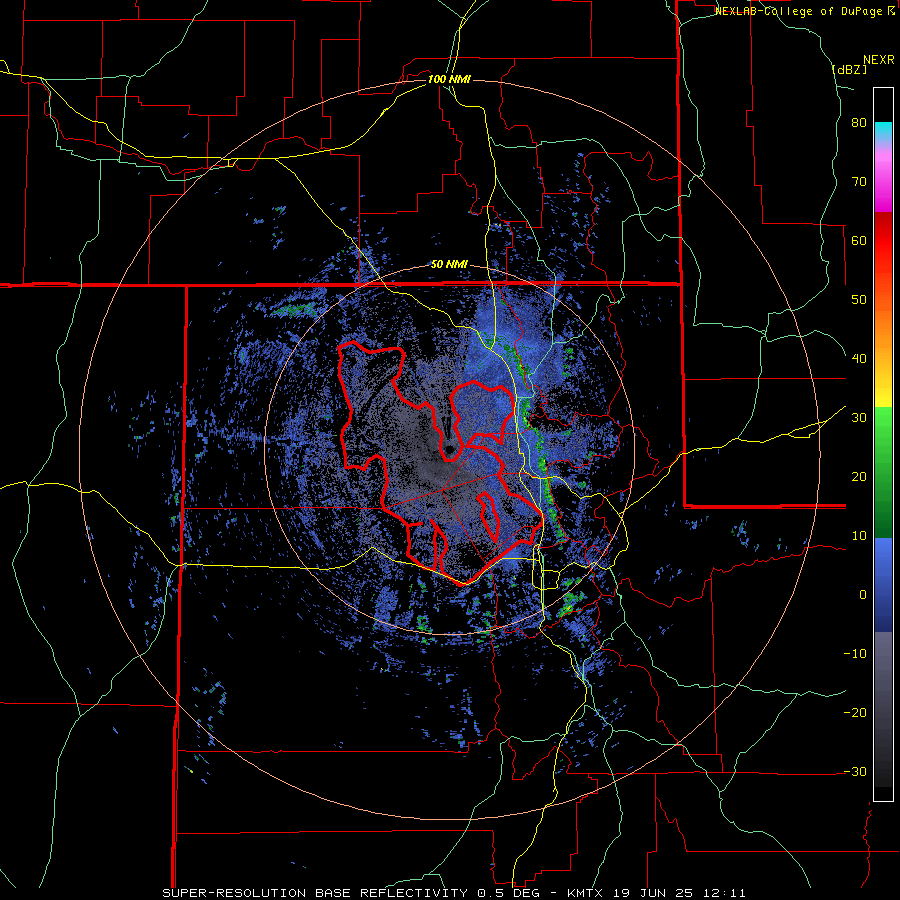Click the 19 JUN 25 12:11 timestamp

pyautogui.click(x=682, y=893)
